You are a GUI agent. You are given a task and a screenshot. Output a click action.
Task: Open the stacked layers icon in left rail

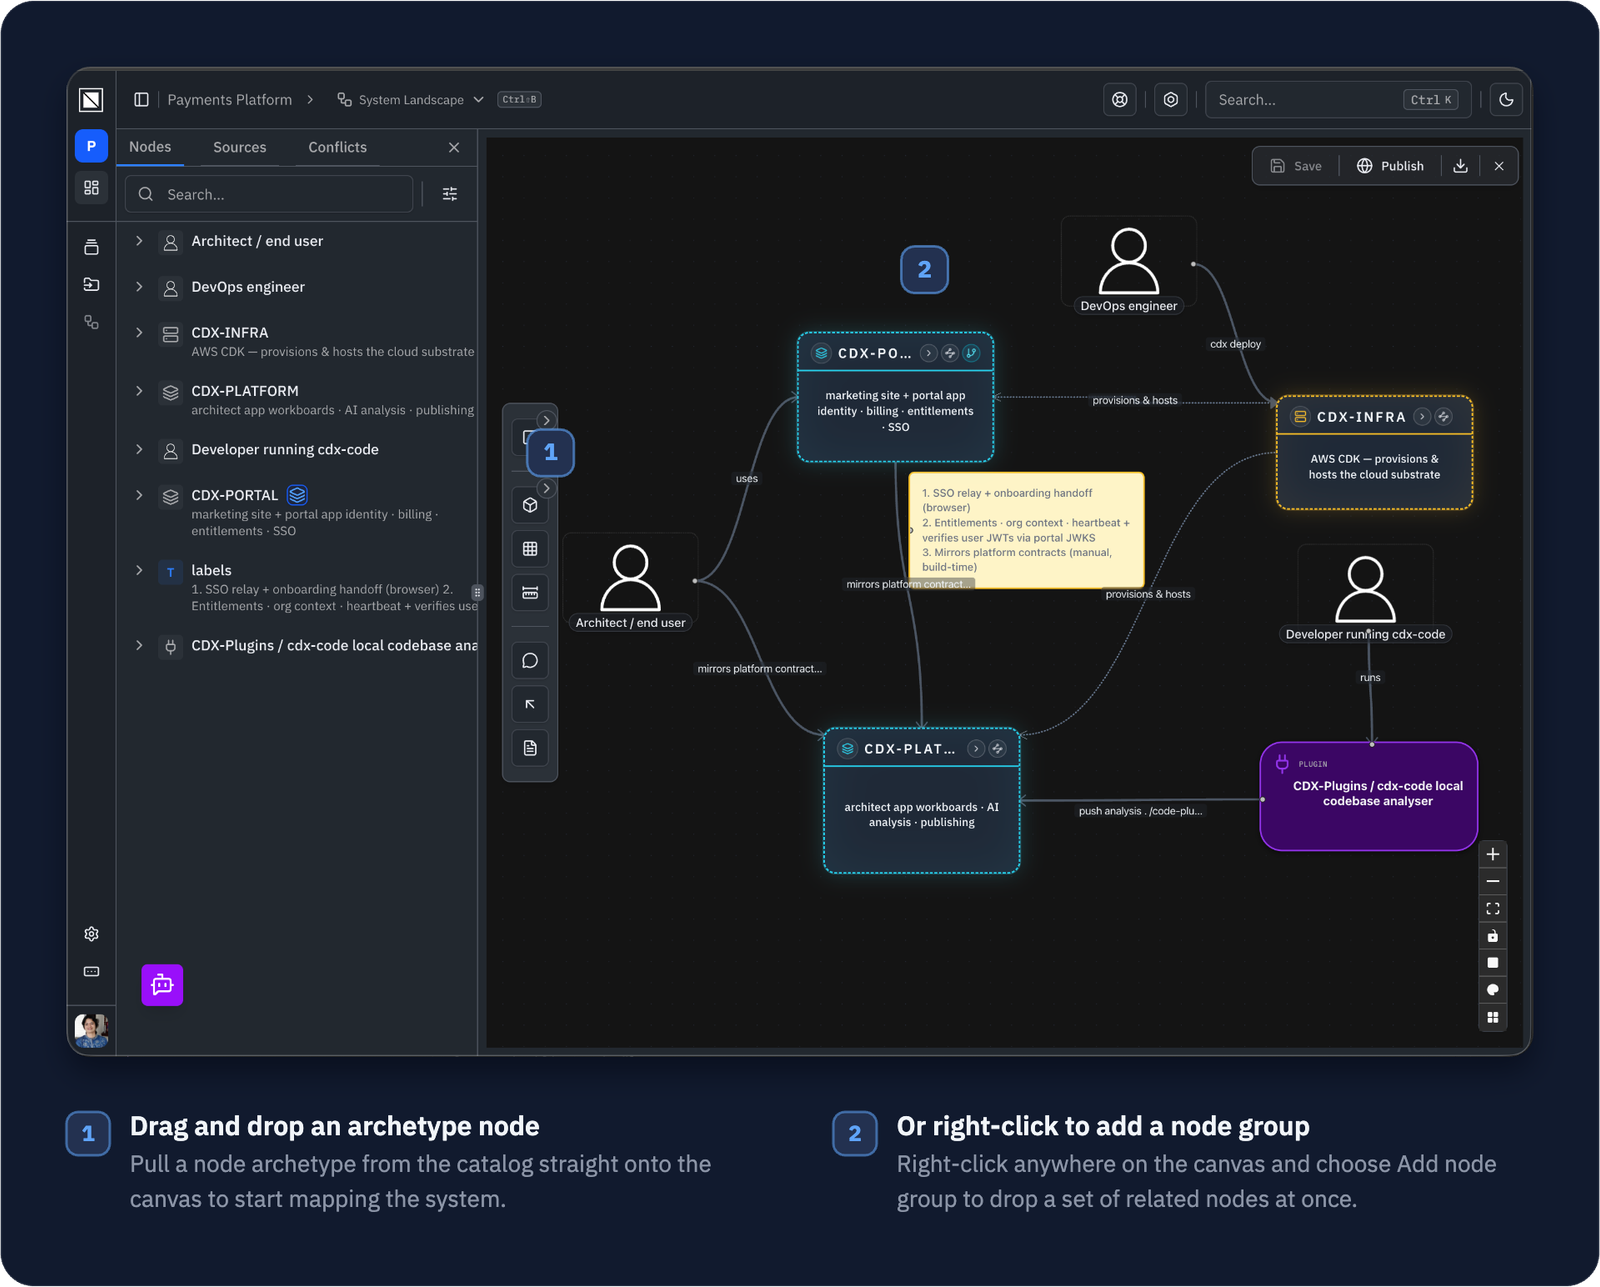tap(91, 247)
